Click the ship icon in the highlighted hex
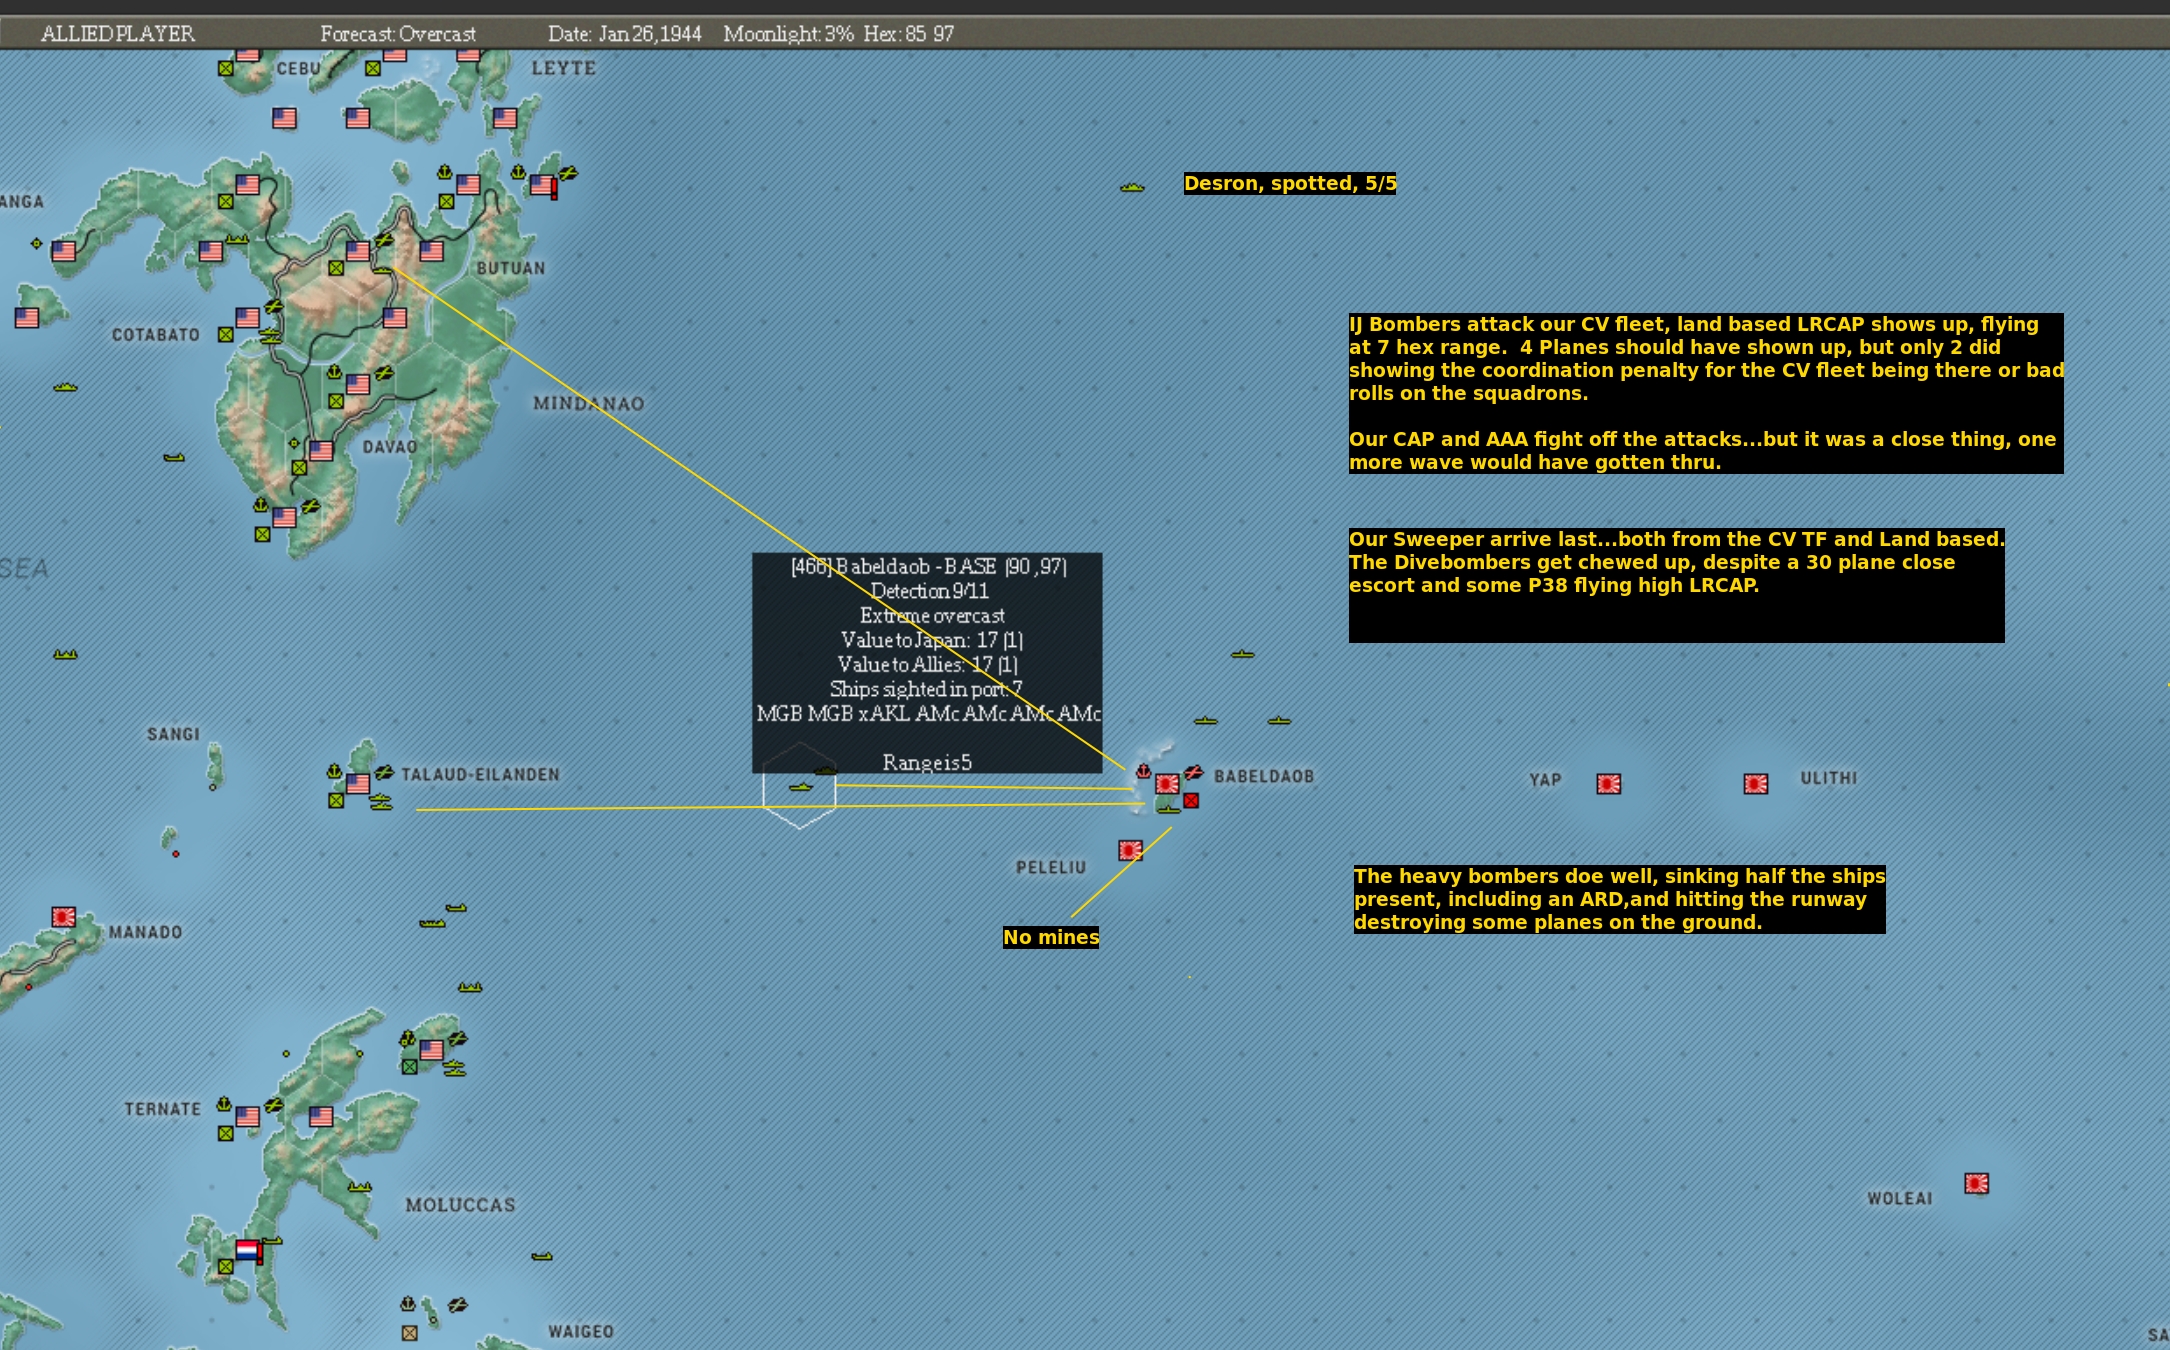 [800, 788]
